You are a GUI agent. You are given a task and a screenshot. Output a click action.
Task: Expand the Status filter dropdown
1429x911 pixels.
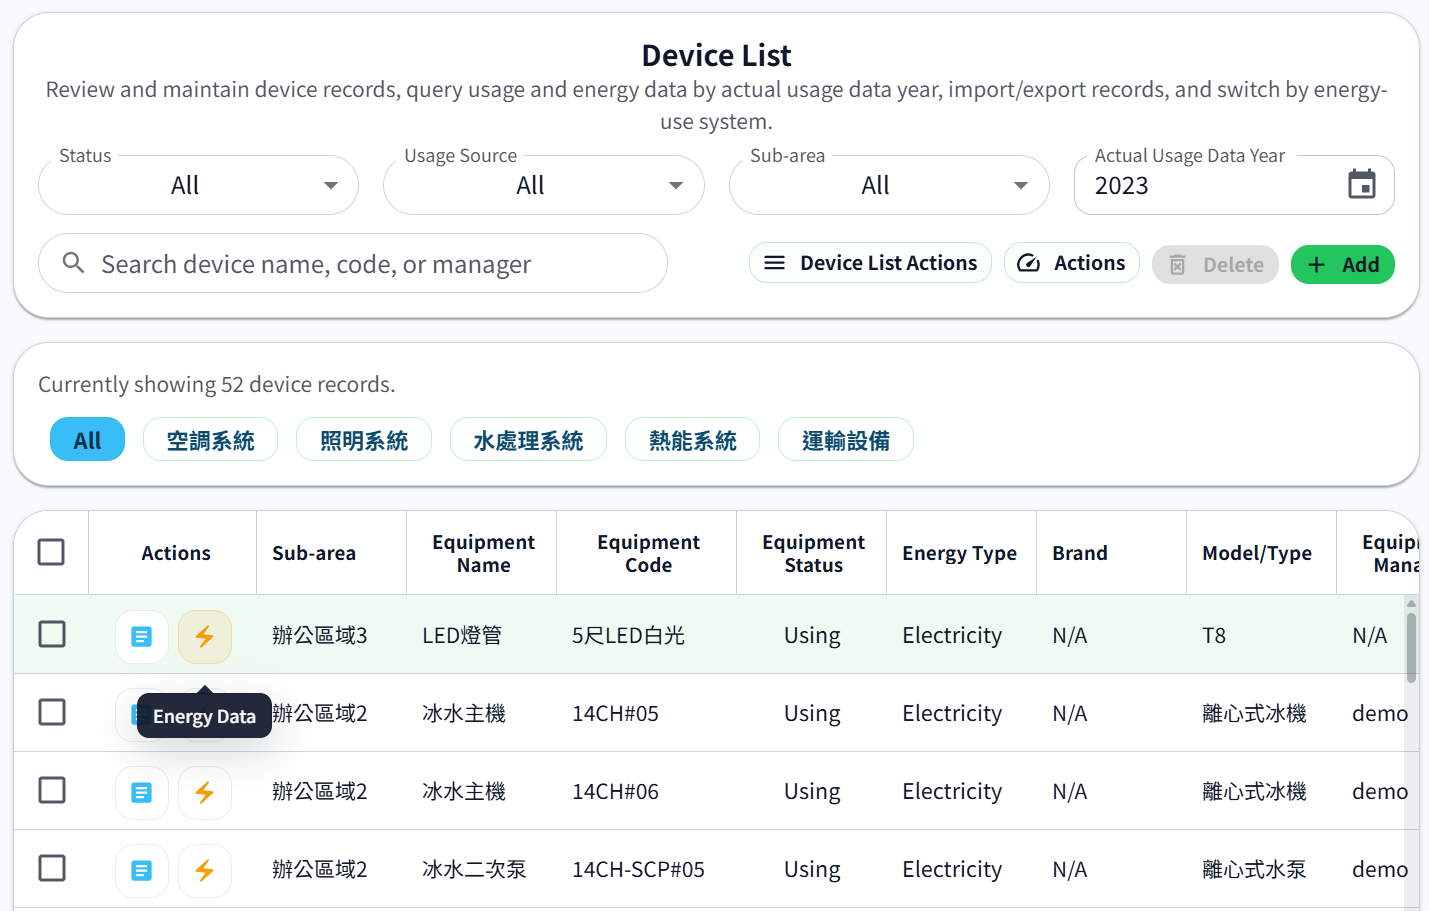tap(198, 185)
